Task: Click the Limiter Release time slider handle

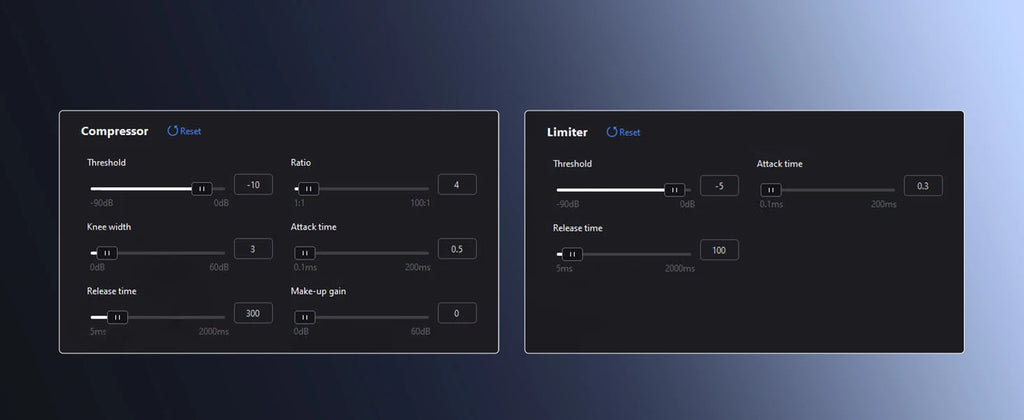Action: point(572,254)
